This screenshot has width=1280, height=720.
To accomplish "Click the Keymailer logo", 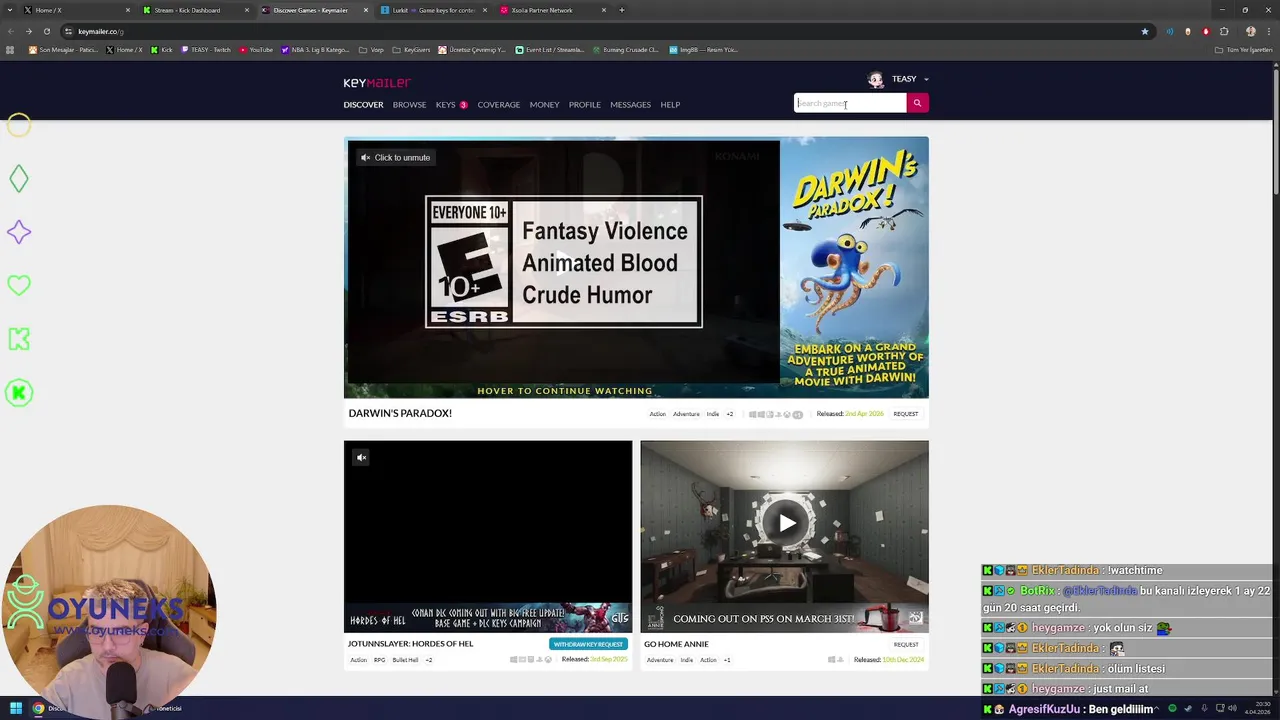I will (377, 83).
